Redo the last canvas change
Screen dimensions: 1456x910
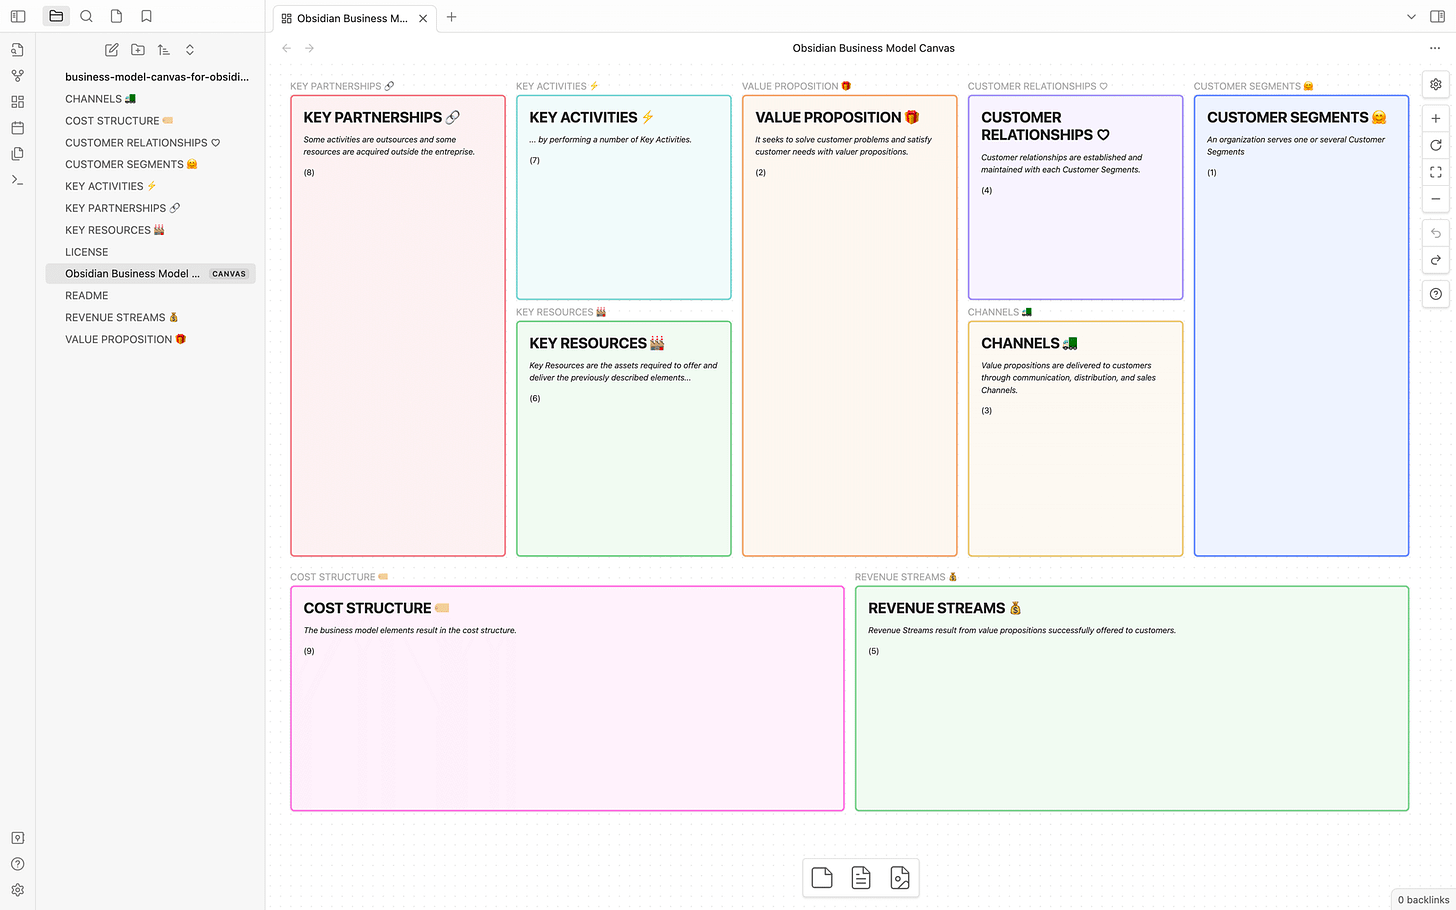point(1435,261)
